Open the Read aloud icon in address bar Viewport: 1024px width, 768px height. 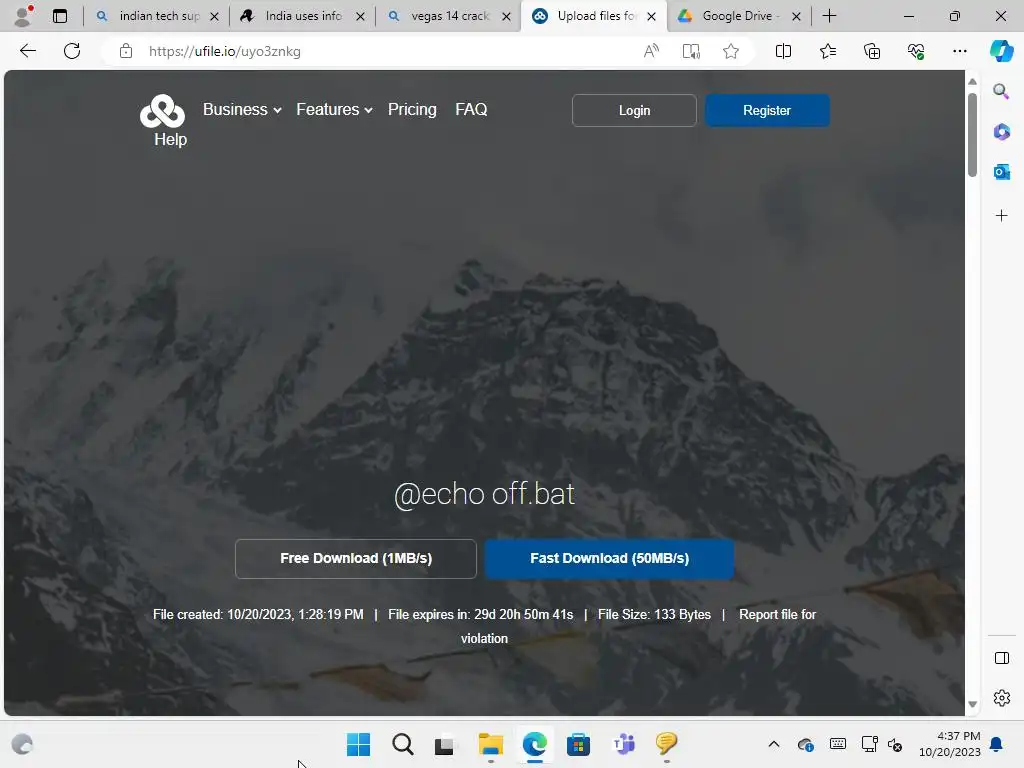point(651,51)
